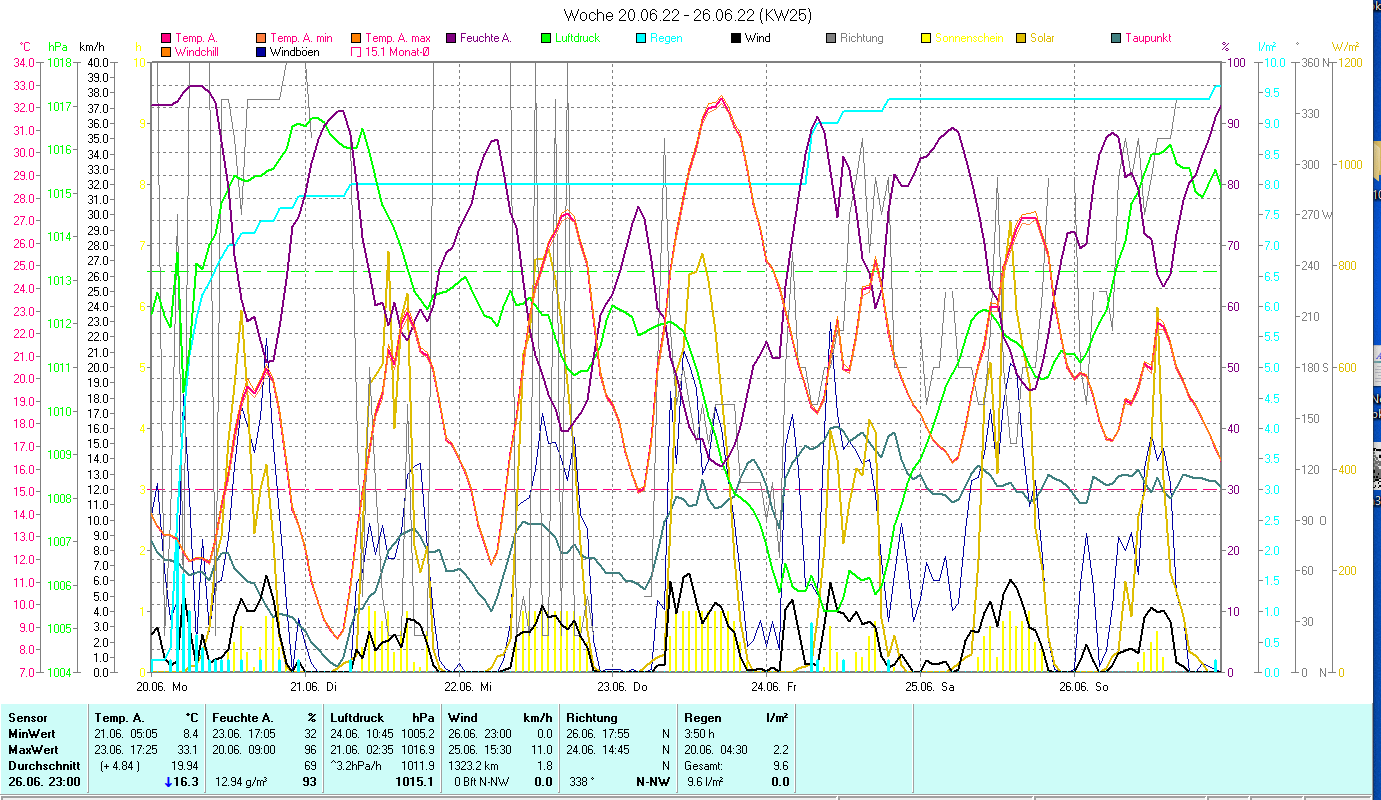Click the '0 Bft N-NW' wind force text

pyautogui.click(x=482, y=782)
